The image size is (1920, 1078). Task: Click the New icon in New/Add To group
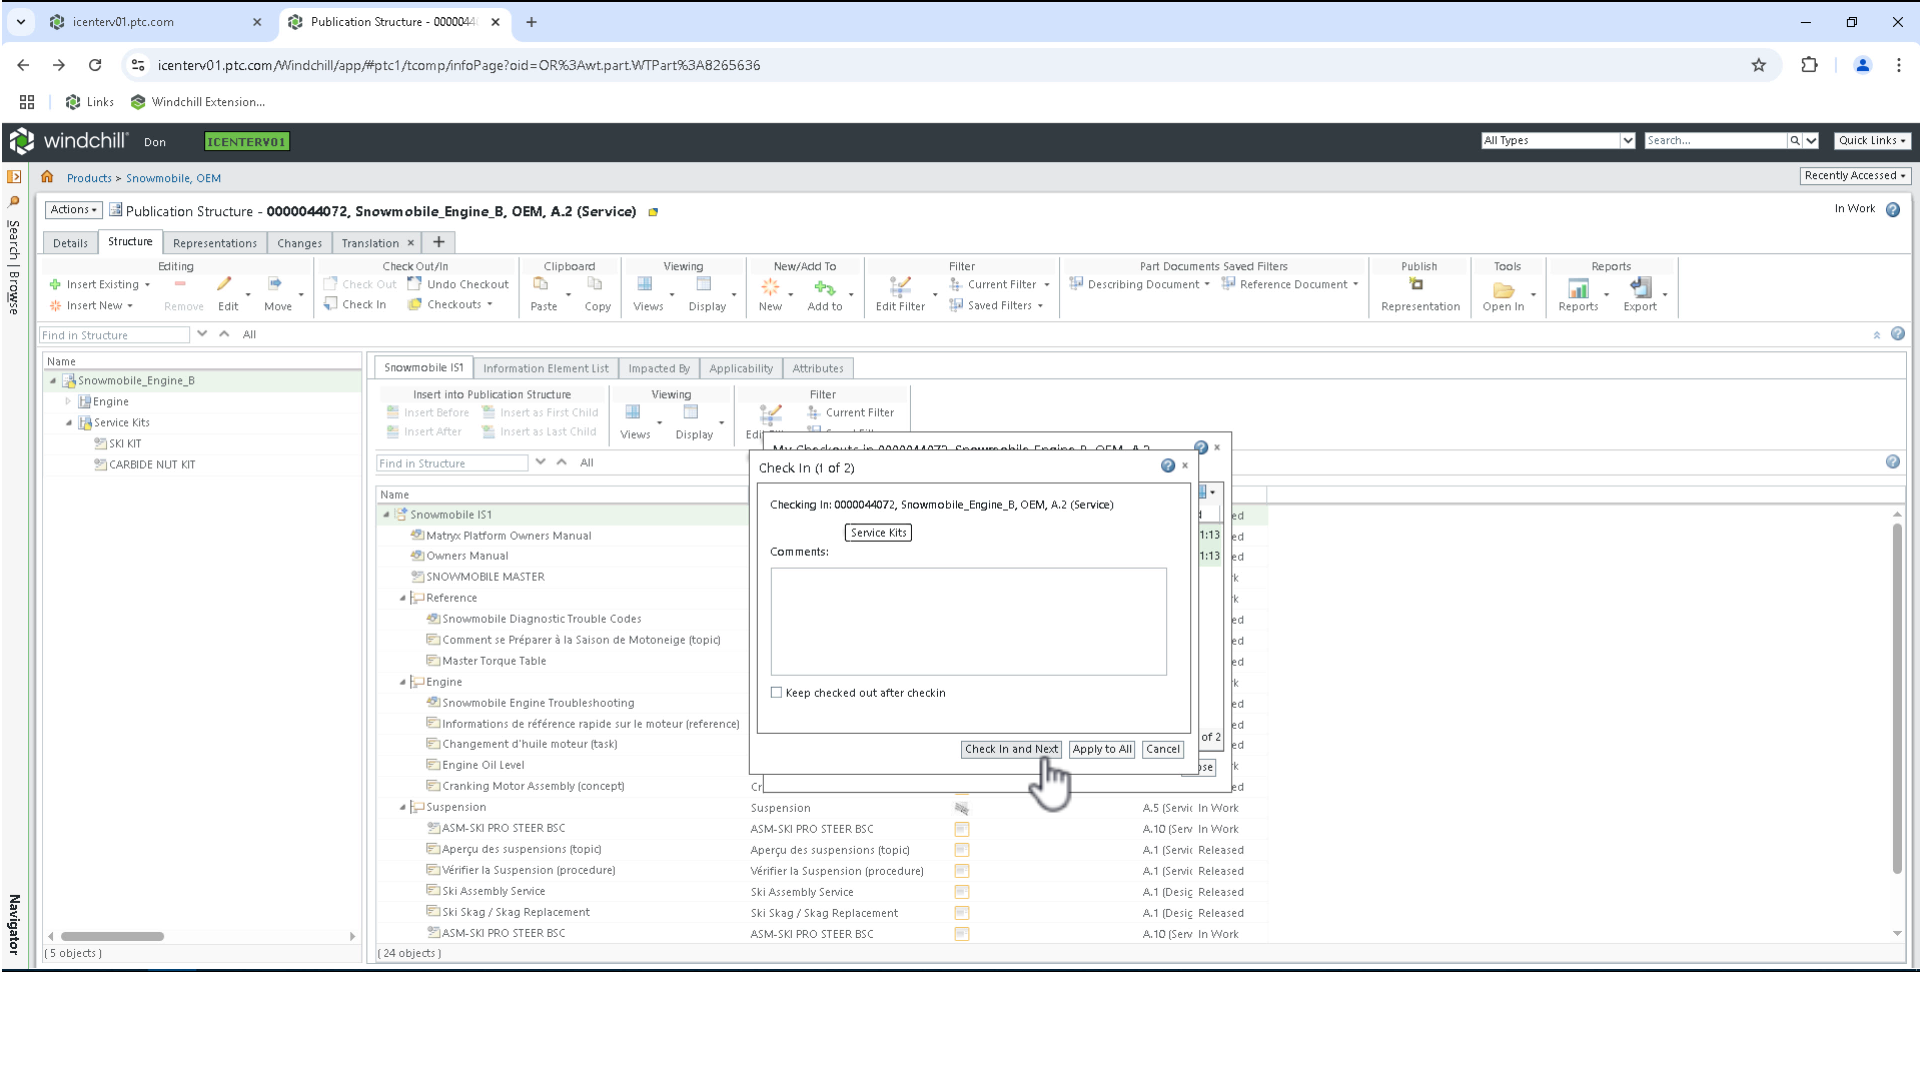[x=770, y=288]
